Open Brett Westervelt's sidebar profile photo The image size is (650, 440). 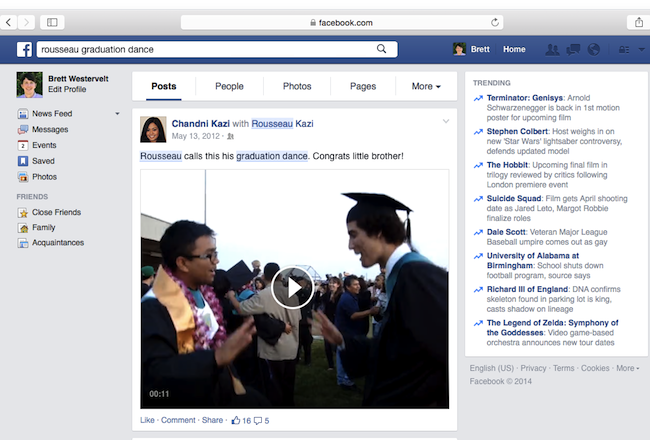(29, 85)
